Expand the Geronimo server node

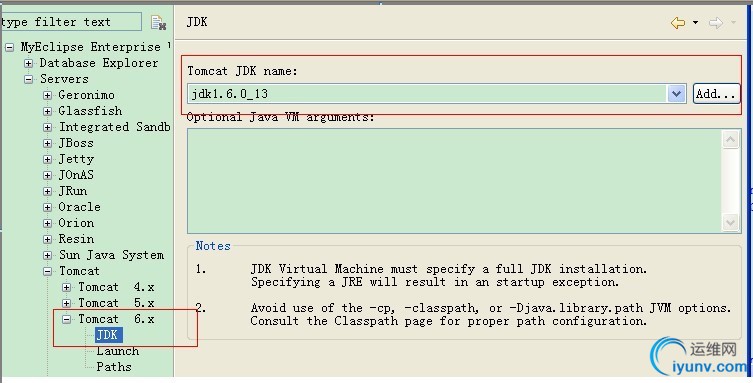pos(48,95)
